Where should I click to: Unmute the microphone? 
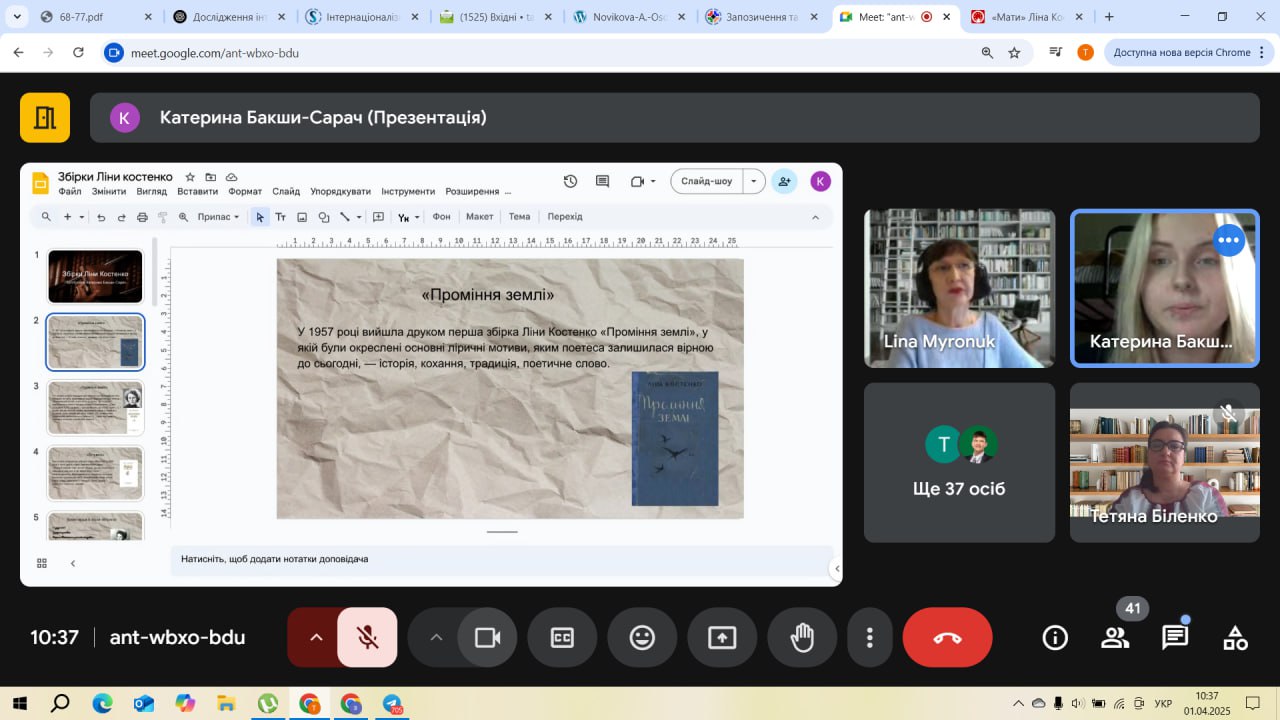coord(367,638)
